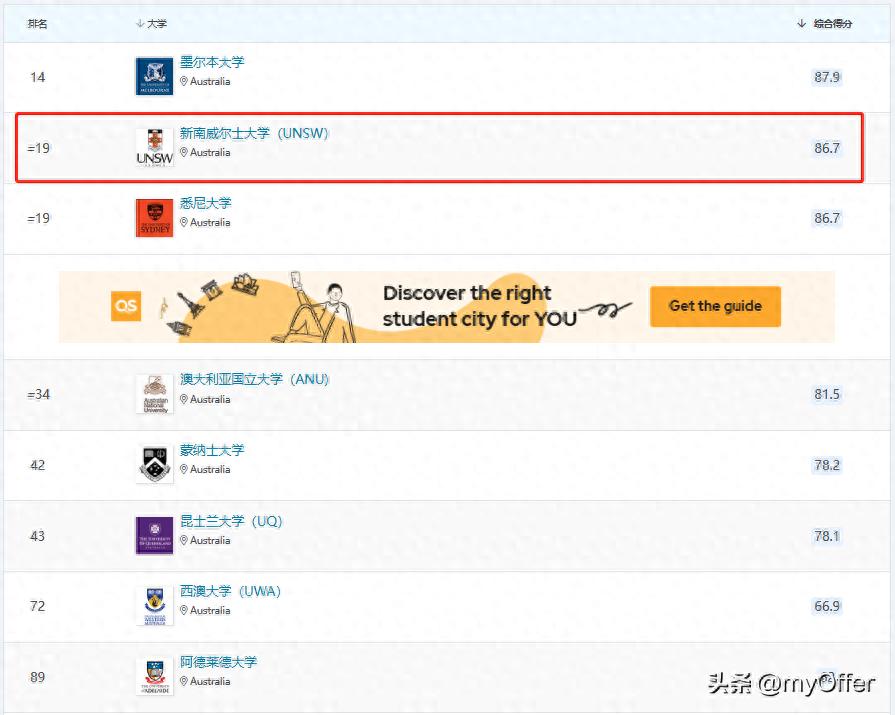Open the 阿德莱德大学 link
This screenshot has height=715, width=895.
[218, 662]
